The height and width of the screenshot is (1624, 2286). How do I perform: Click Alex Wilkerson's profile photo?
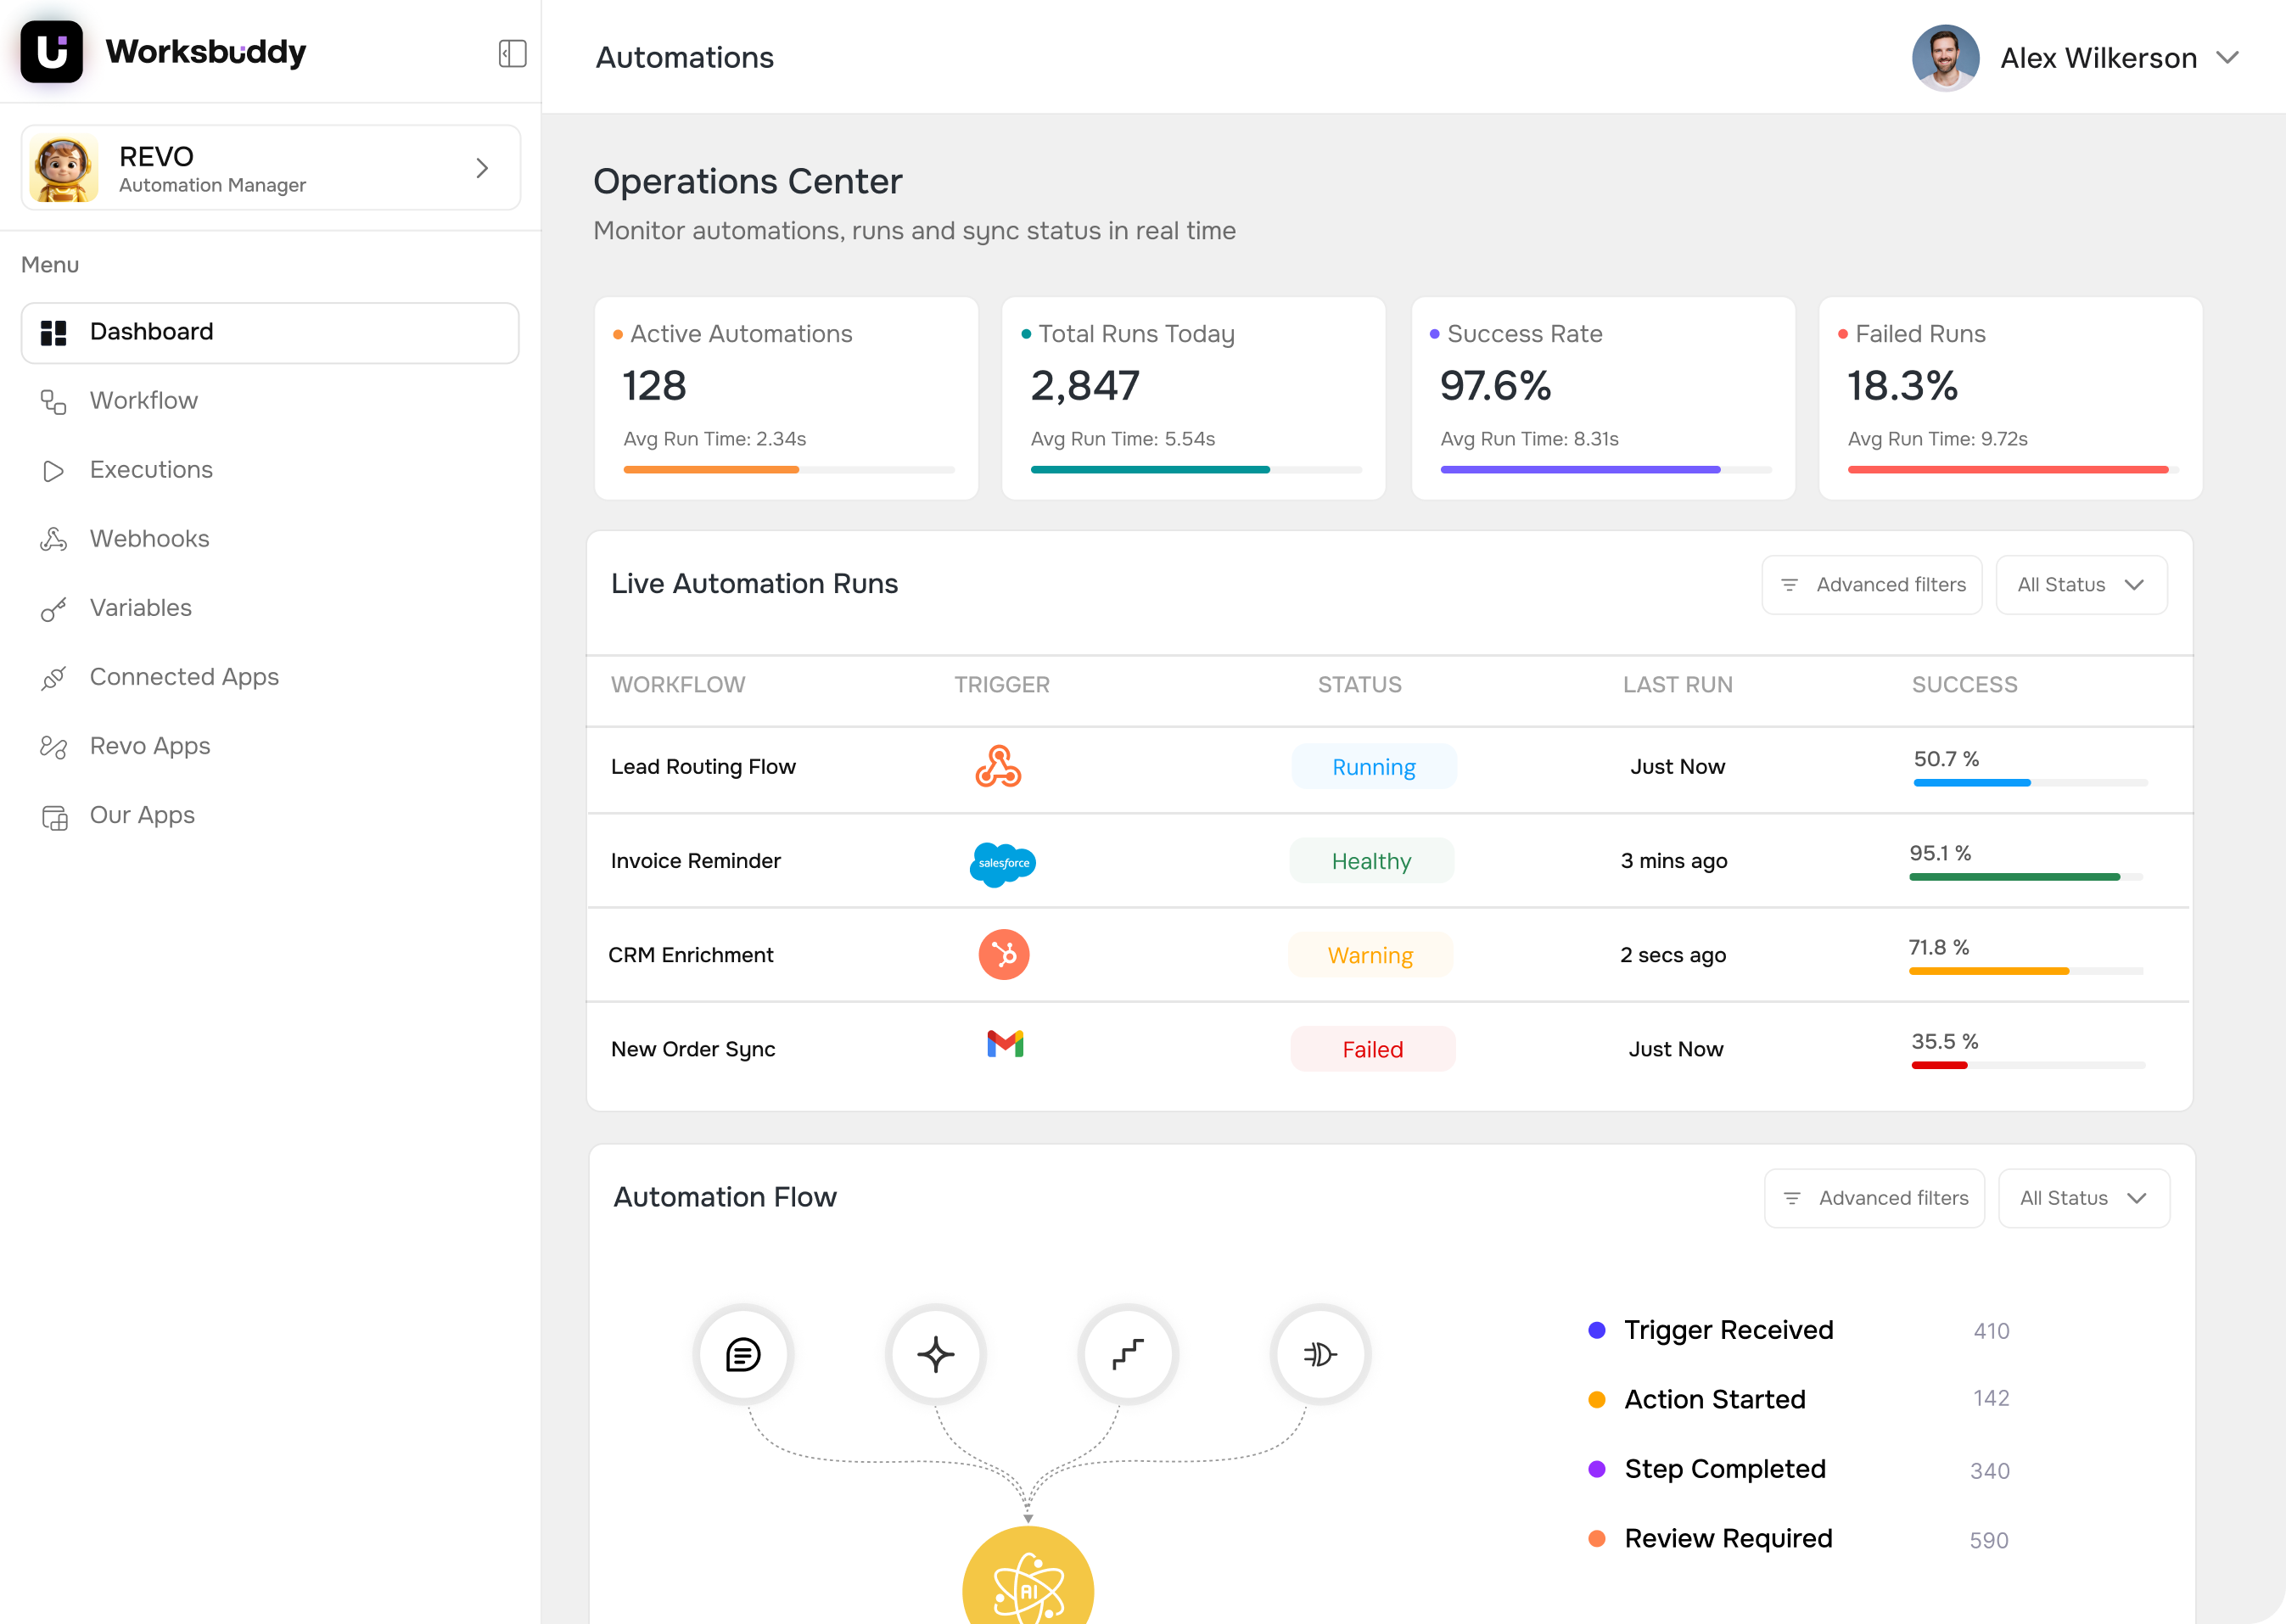(1945, 58)
